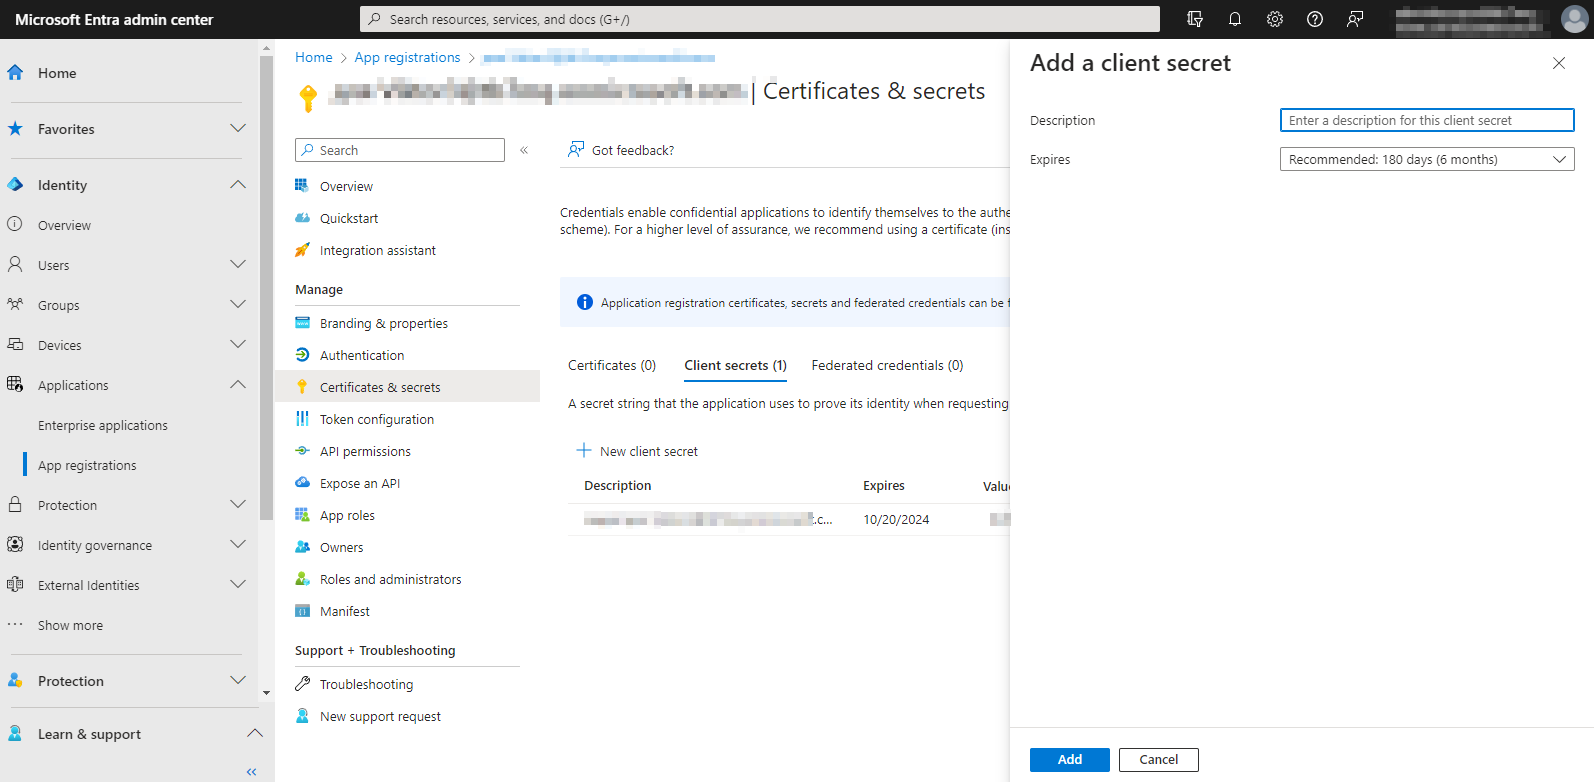
Task: Click the feedback person icon in the top bar
Action: tap(1355, 19)
